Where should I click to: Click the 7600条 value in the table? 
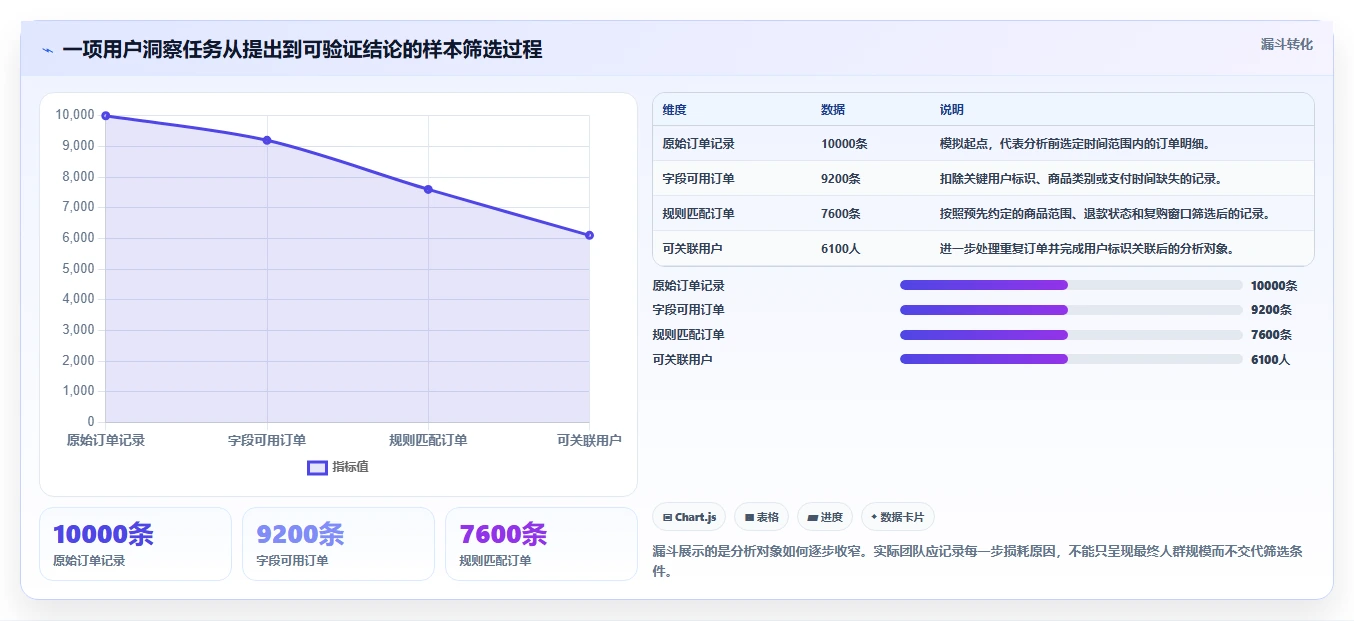pyautogui.click(x=841, y=214)
